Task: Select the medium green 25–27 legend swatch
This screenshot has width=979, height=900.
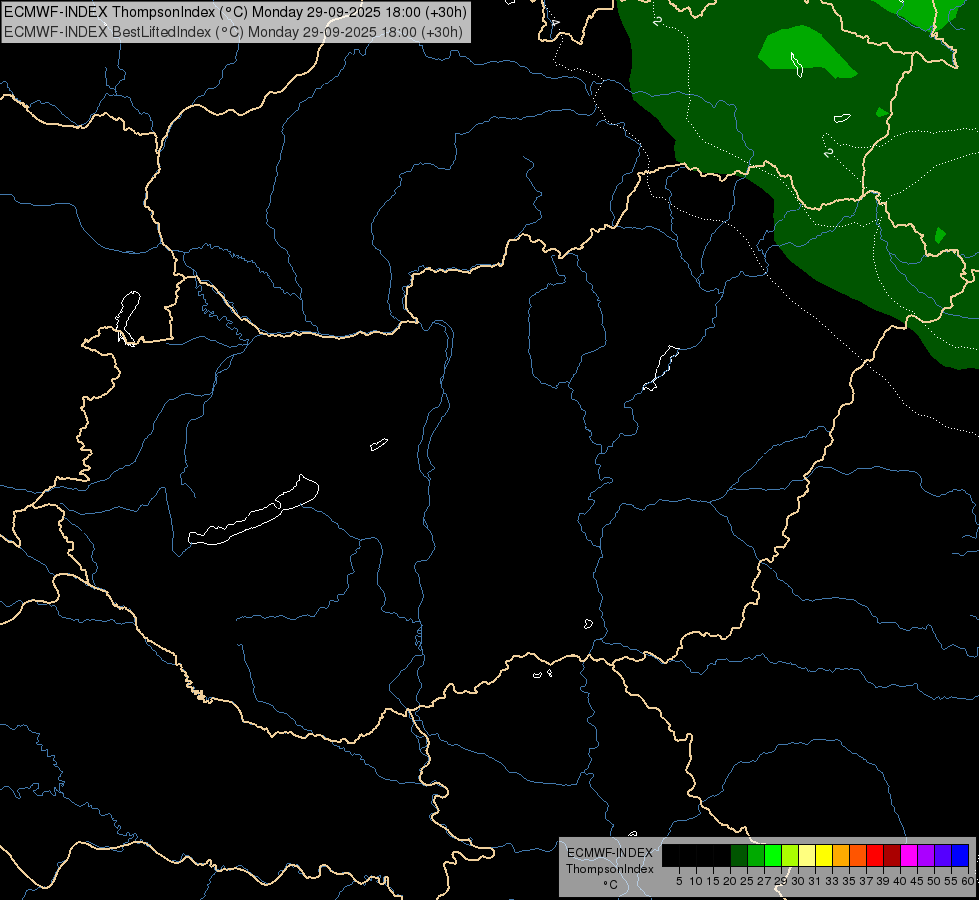Action: click(756, 855)
